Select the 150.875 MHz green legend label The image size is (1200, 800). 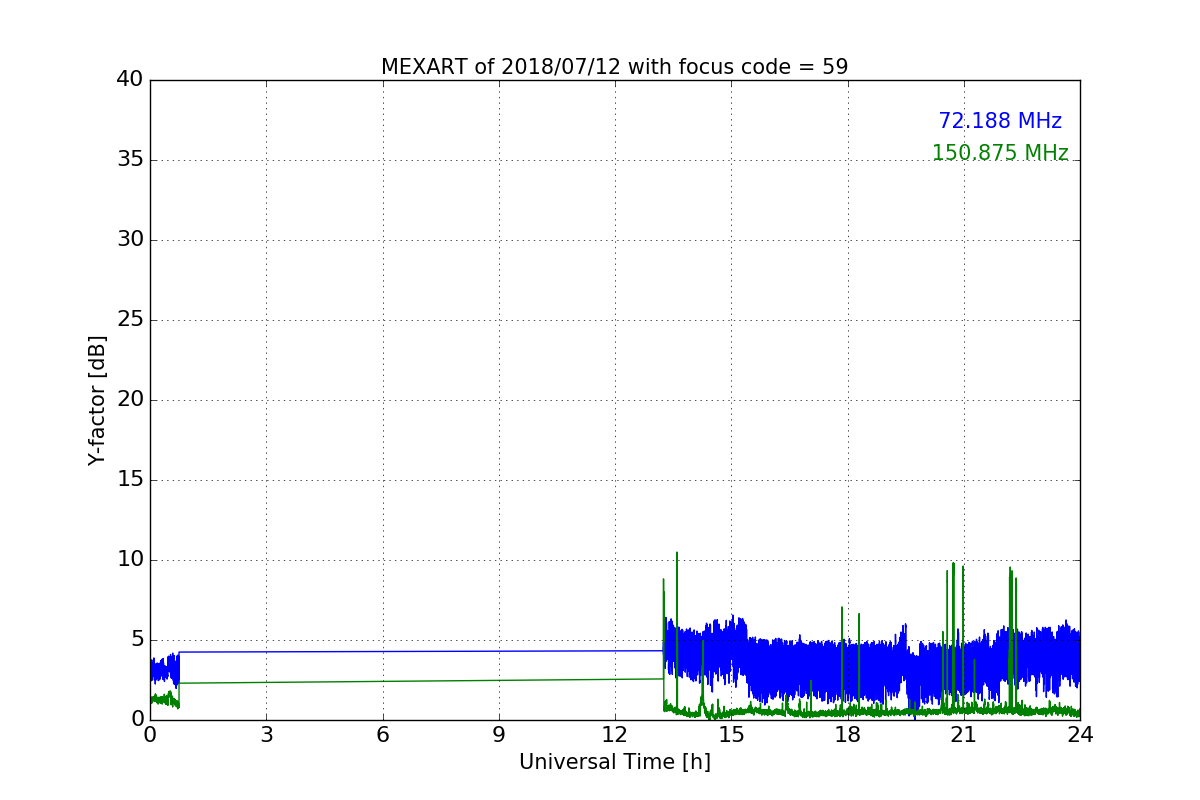tap(1000, 153)
